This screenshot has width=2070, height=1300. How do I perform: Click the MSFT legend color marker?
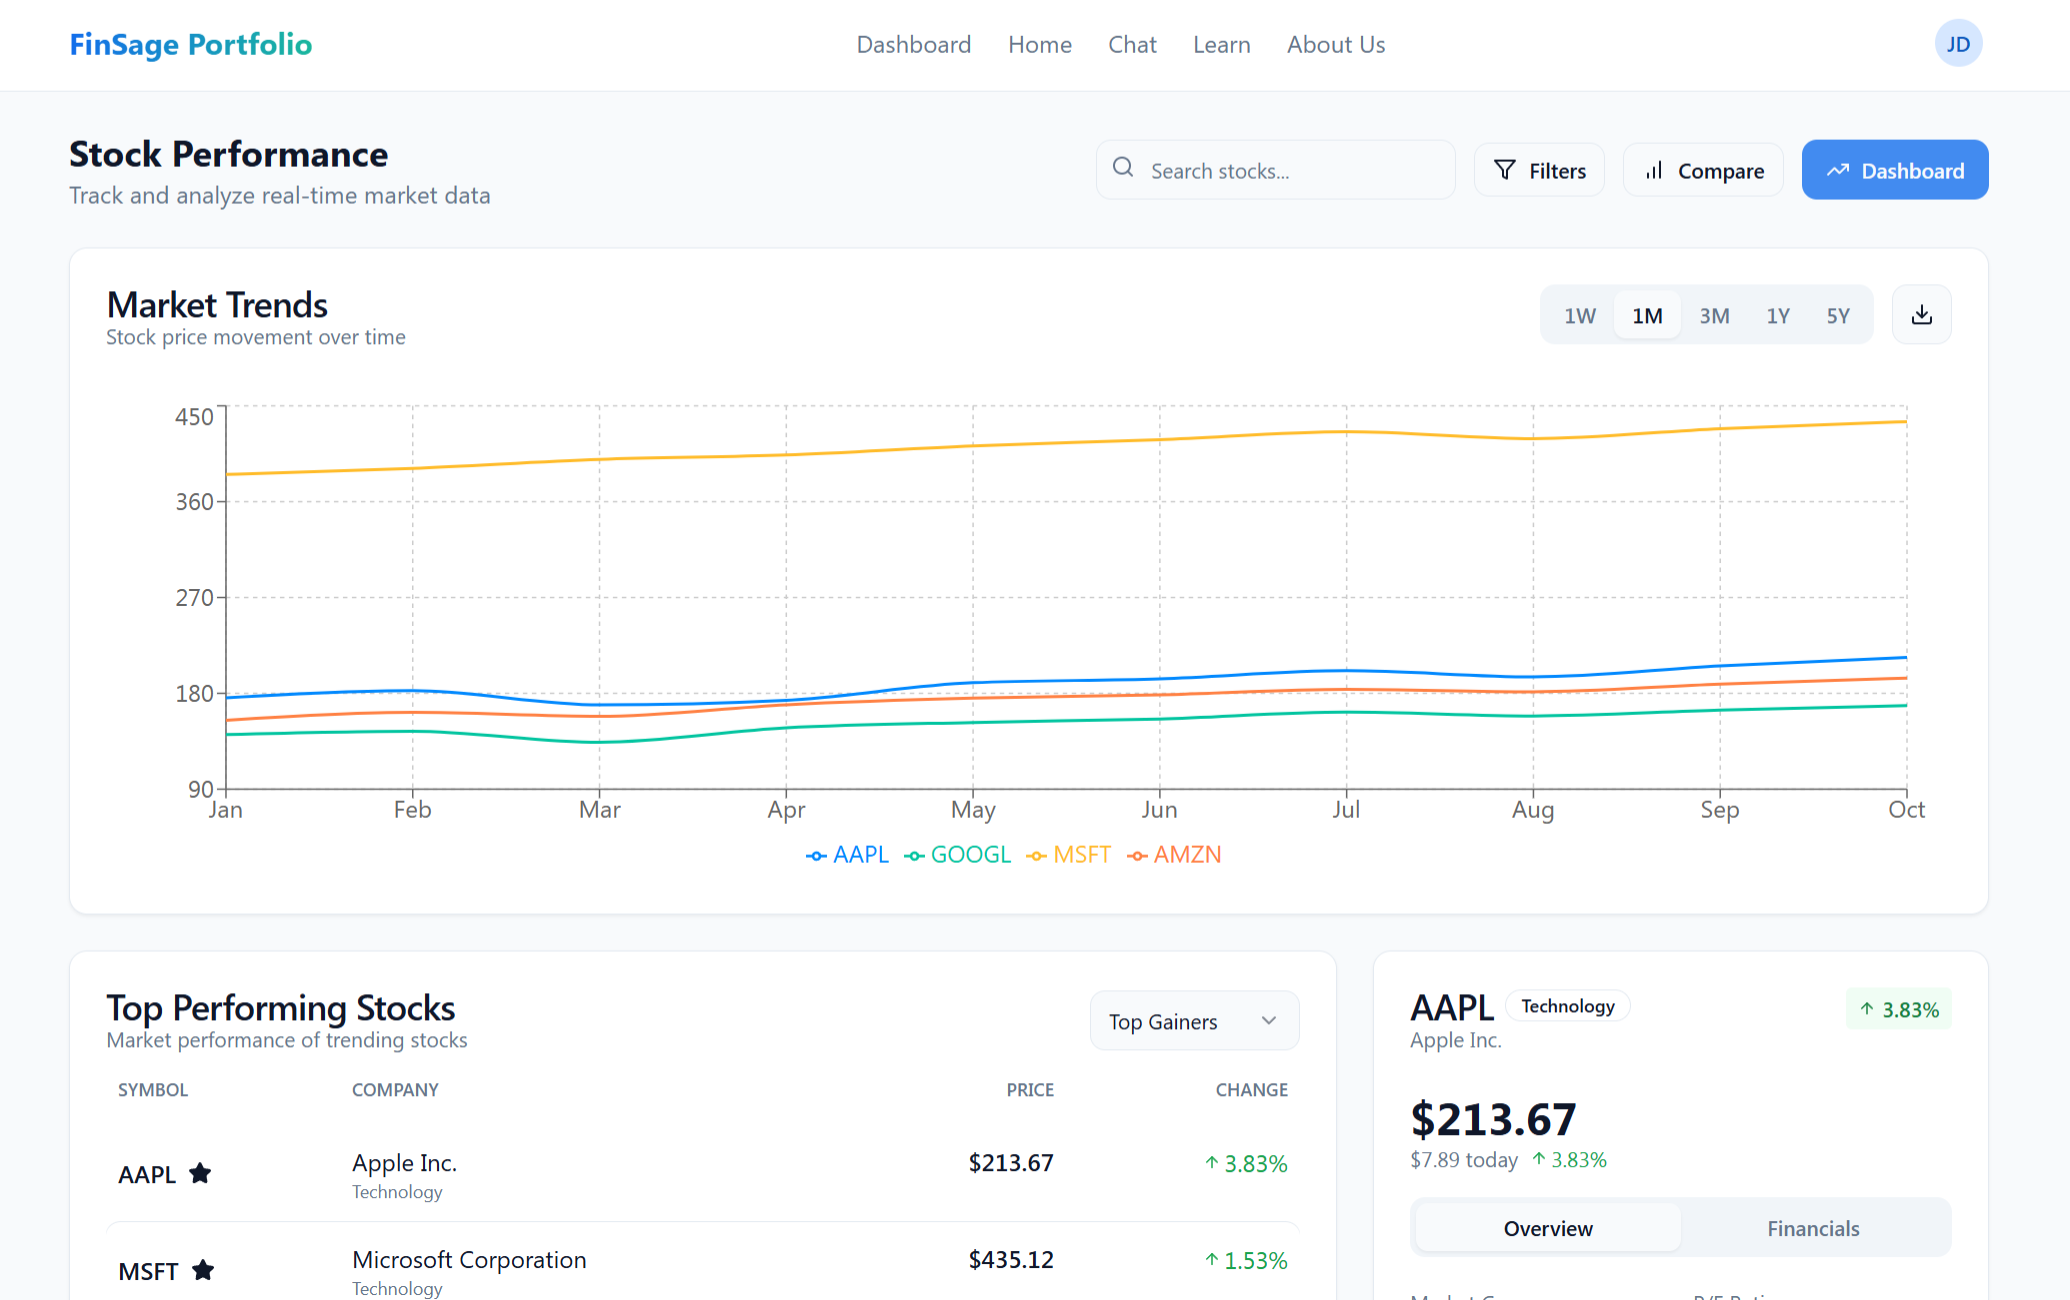tap(1037, 856)
